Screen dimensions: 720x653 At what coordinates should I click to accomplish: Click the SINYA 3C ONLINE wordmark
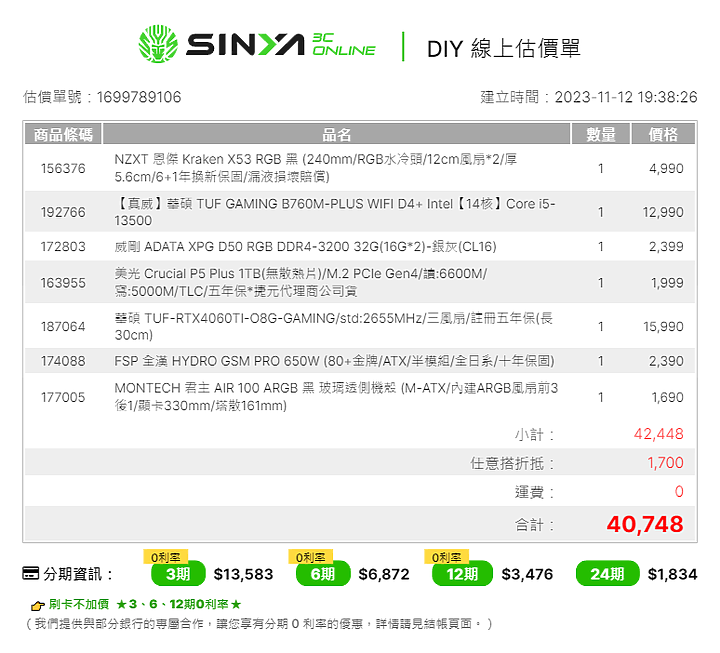pos(281,45)
